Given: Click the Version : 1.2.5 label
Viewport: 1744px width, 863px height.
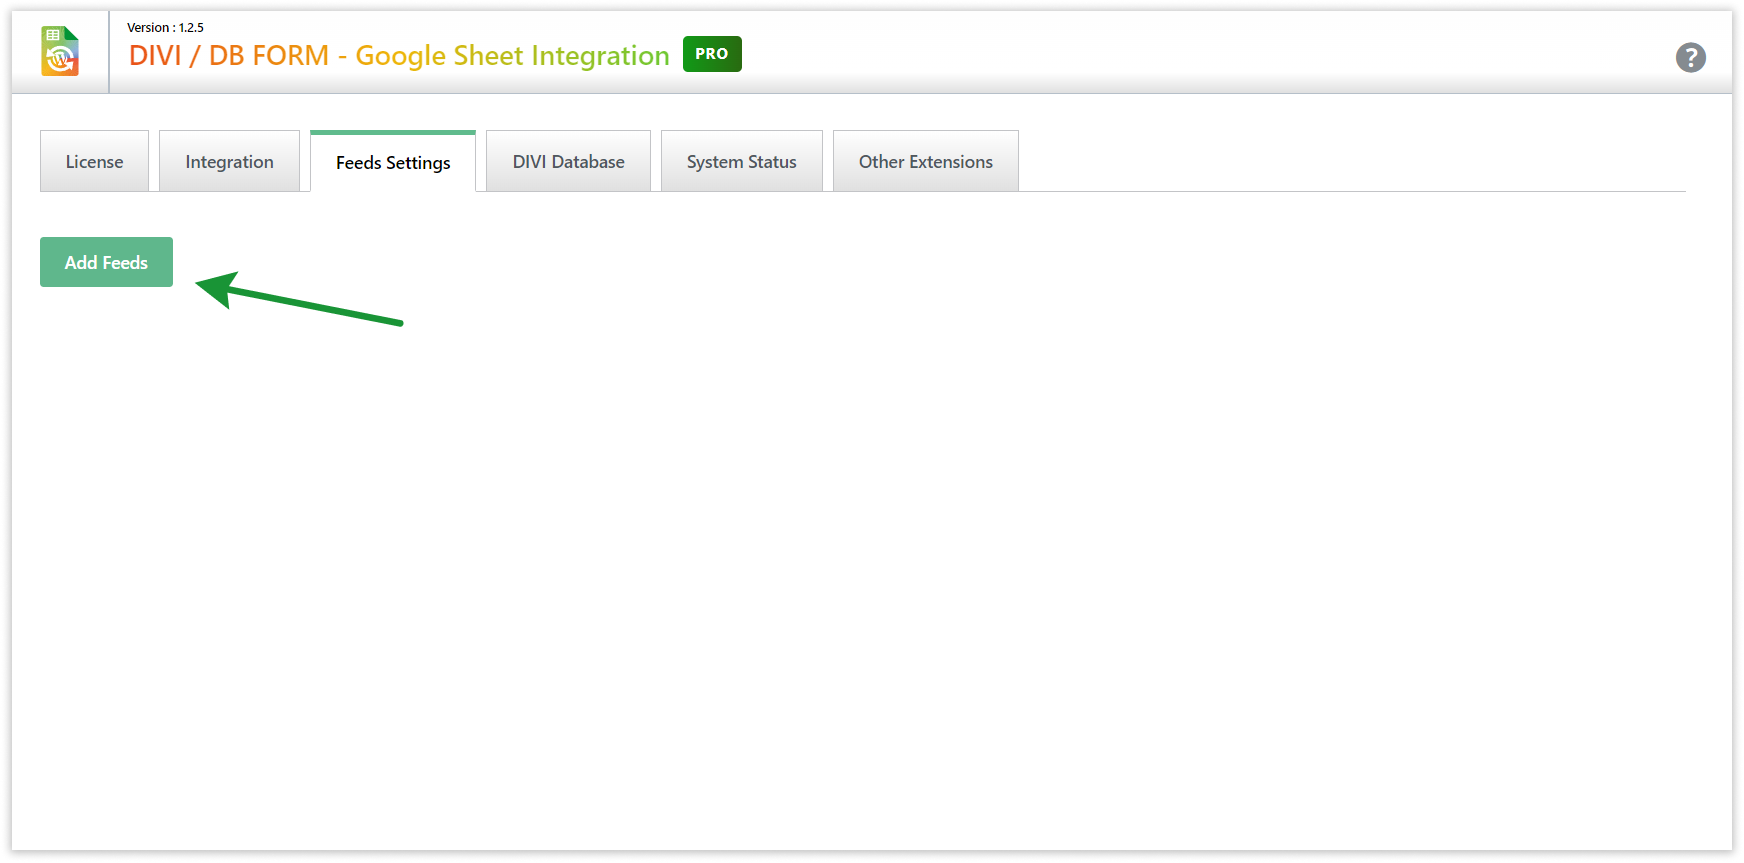Looking at the screenshot, I should pyautogui.click(x=165, y=28).
